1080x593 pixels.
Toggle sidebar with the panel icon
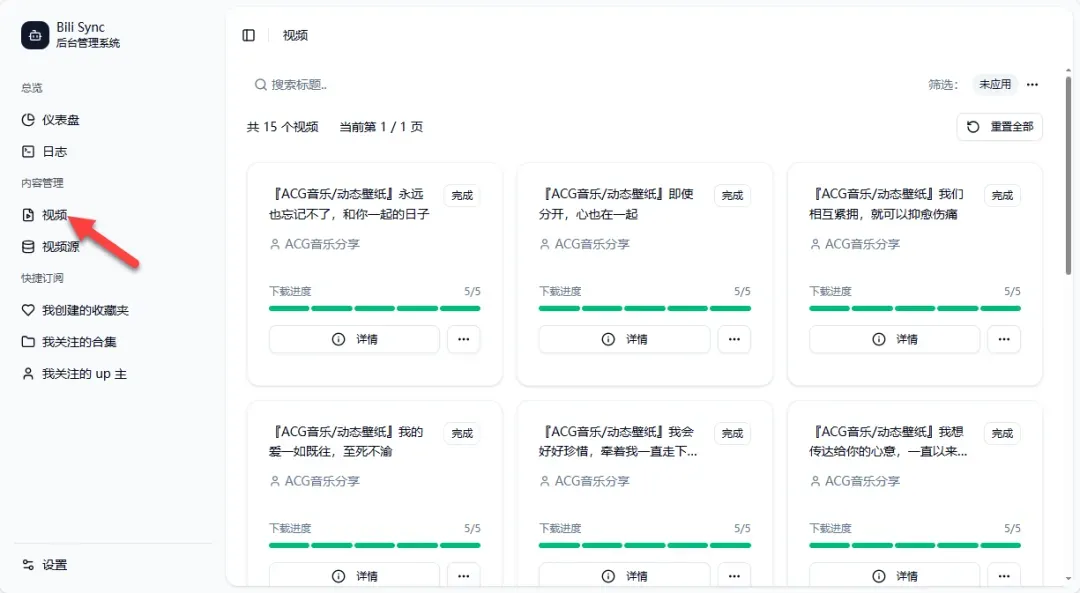(x=249, y=35)
